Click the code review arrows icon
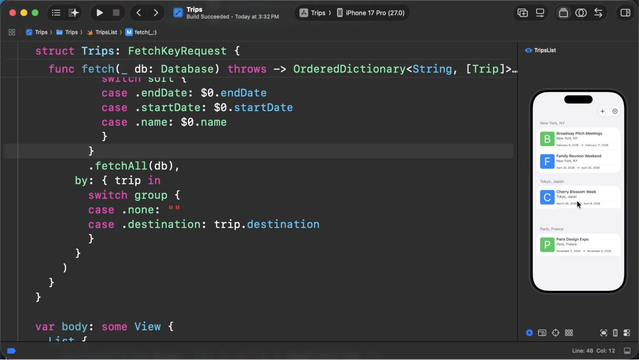The image size is (639, 360). pyautogui.click(x=598, y=13)
